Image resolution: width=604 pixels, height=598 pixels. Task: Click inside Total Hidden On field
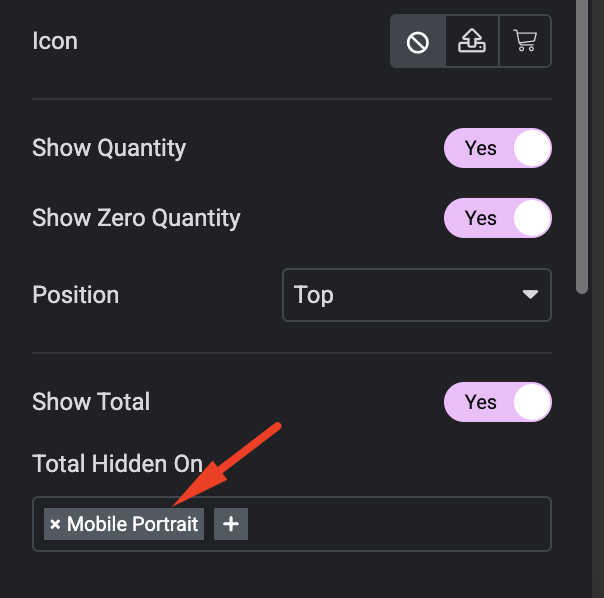coord(397,524)
